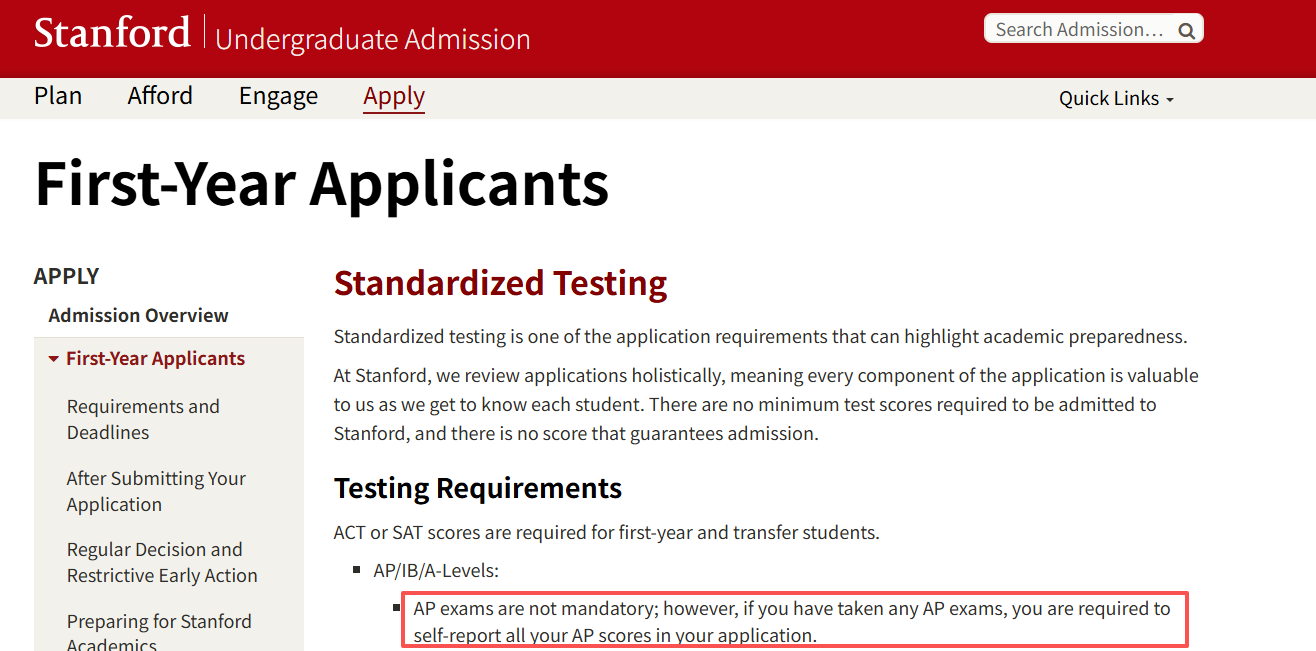Viewport: 1316px width, 651px height.
Task: Click the Standardized Testing heading
Action: [x=500, y=284]
